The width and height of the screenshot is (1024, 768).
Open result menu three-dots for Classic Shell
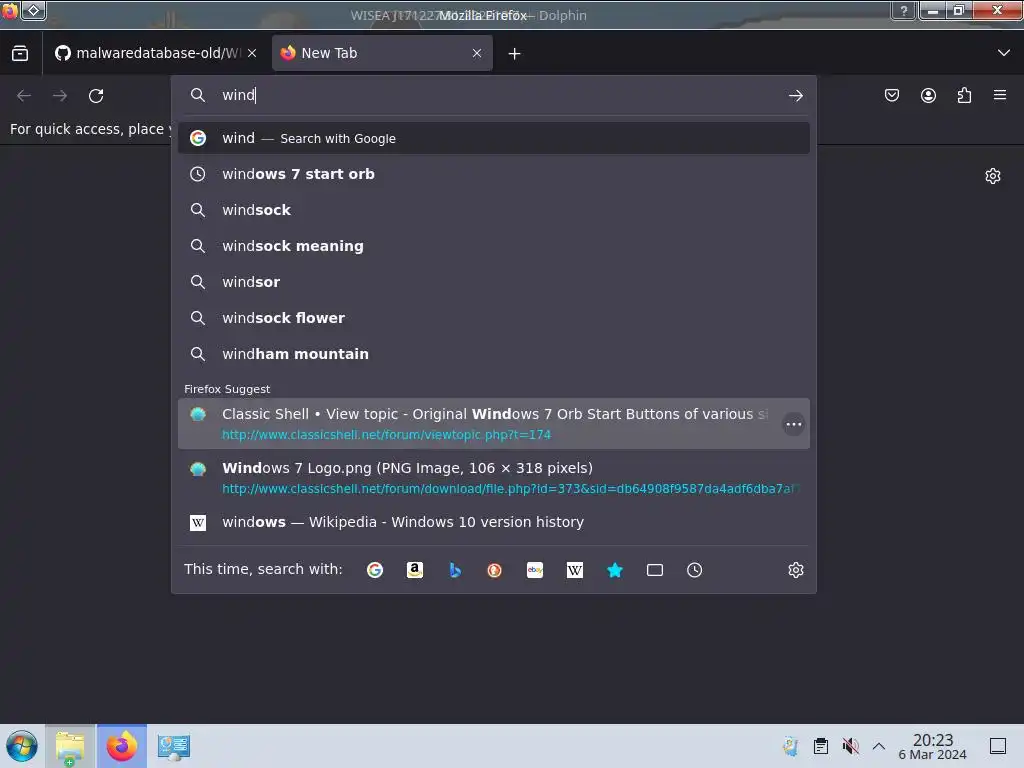click(793, 424)
